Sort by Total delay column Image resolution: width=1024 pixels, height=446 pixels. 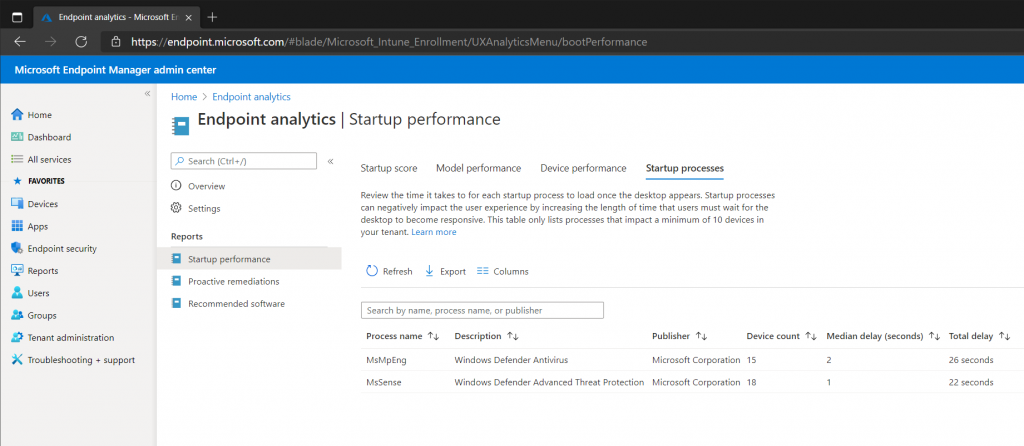click(980, 336)
